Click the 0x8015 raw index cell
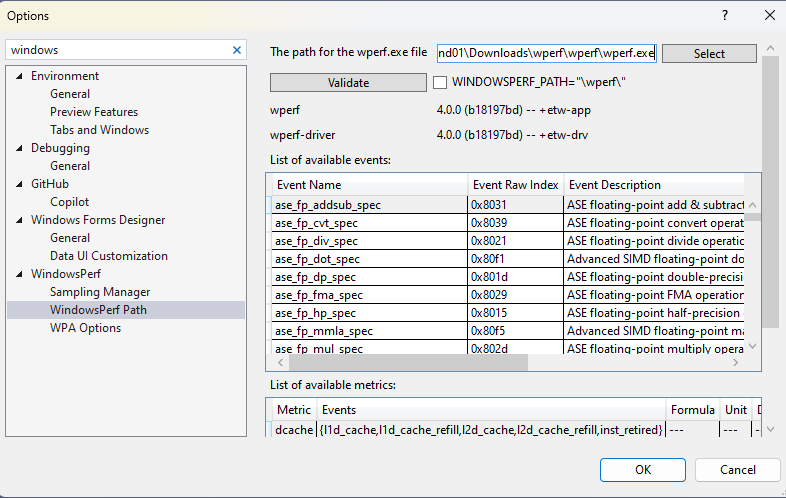786x498 pixels. pyautogui.click(x=515, y=313)
